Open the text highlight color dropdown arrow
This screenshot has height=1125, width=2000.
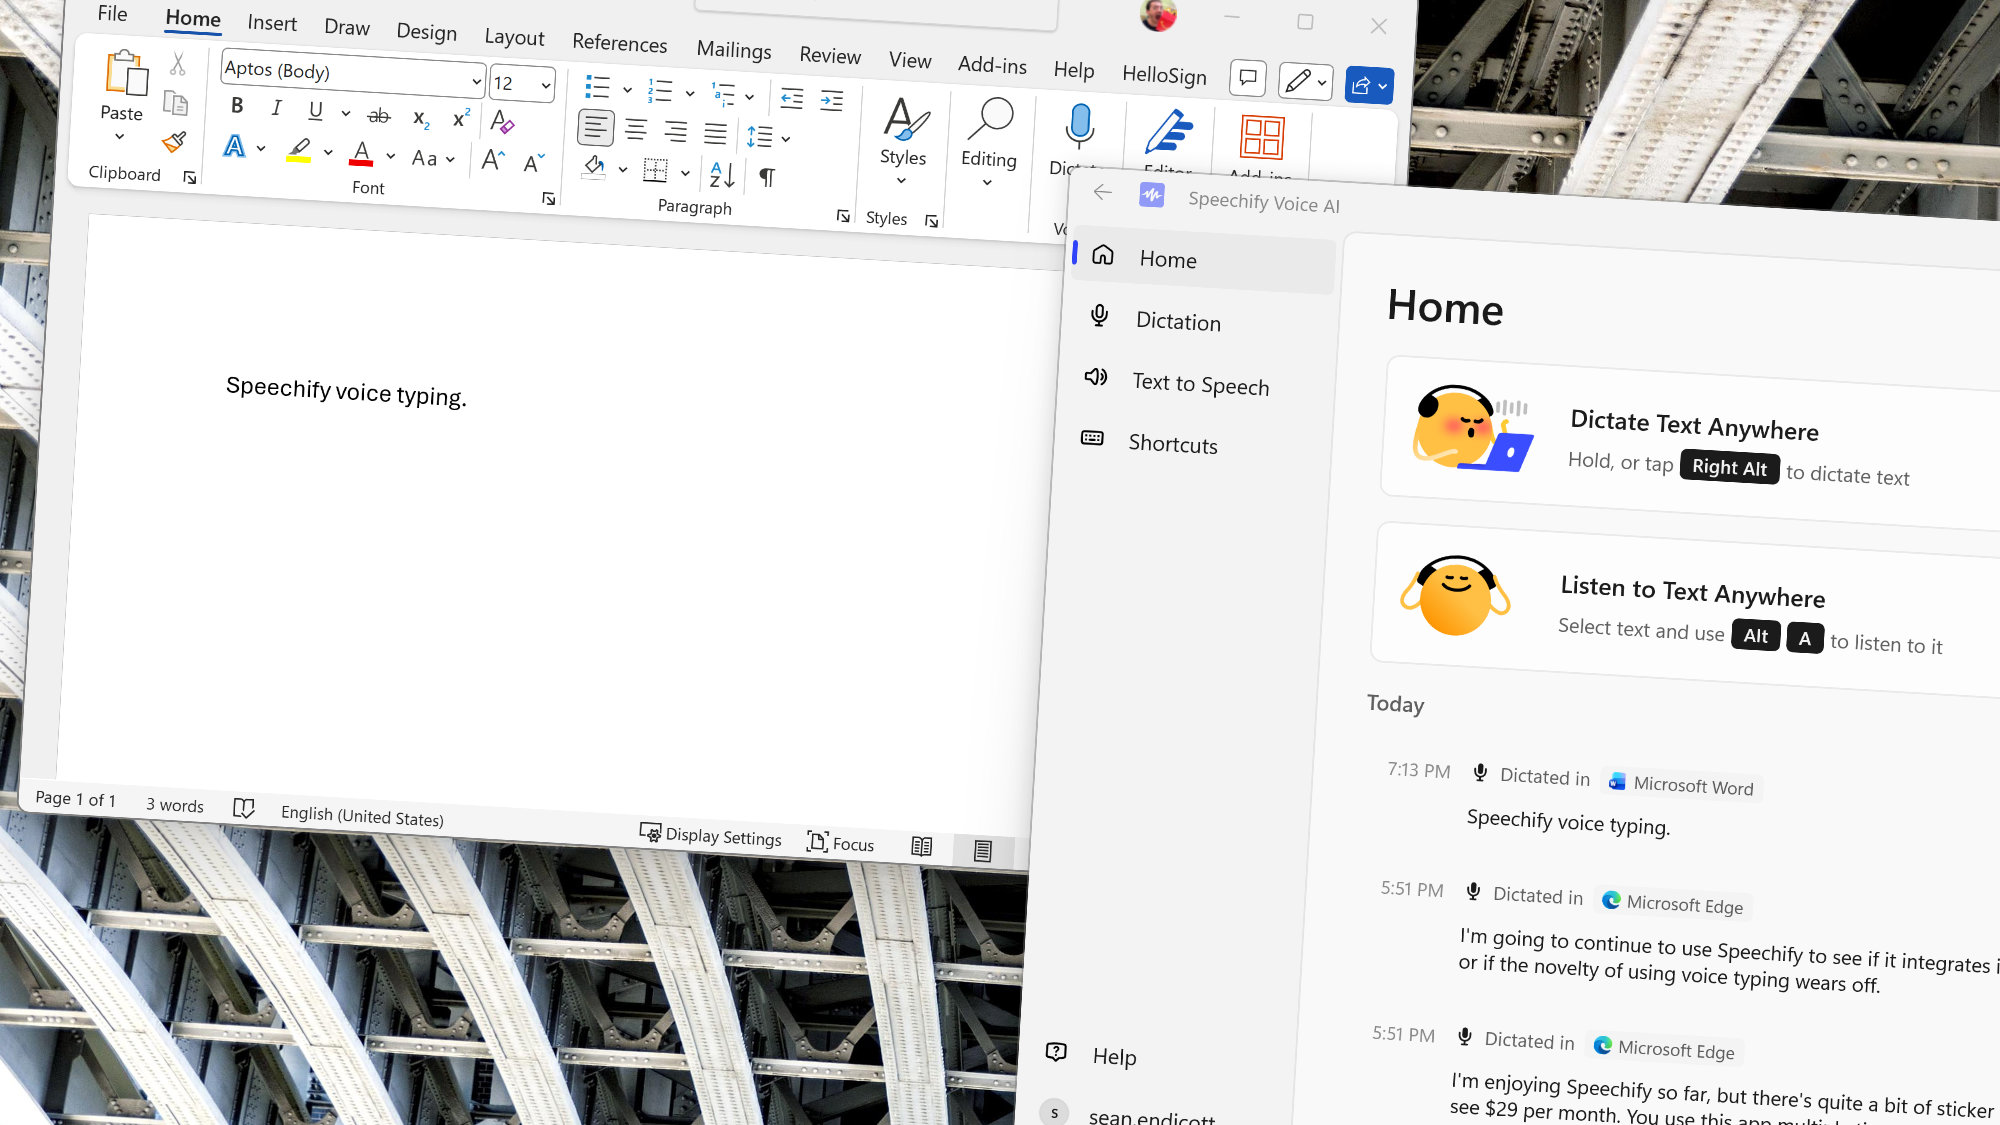pyautogui.click(x=327, y=150)
